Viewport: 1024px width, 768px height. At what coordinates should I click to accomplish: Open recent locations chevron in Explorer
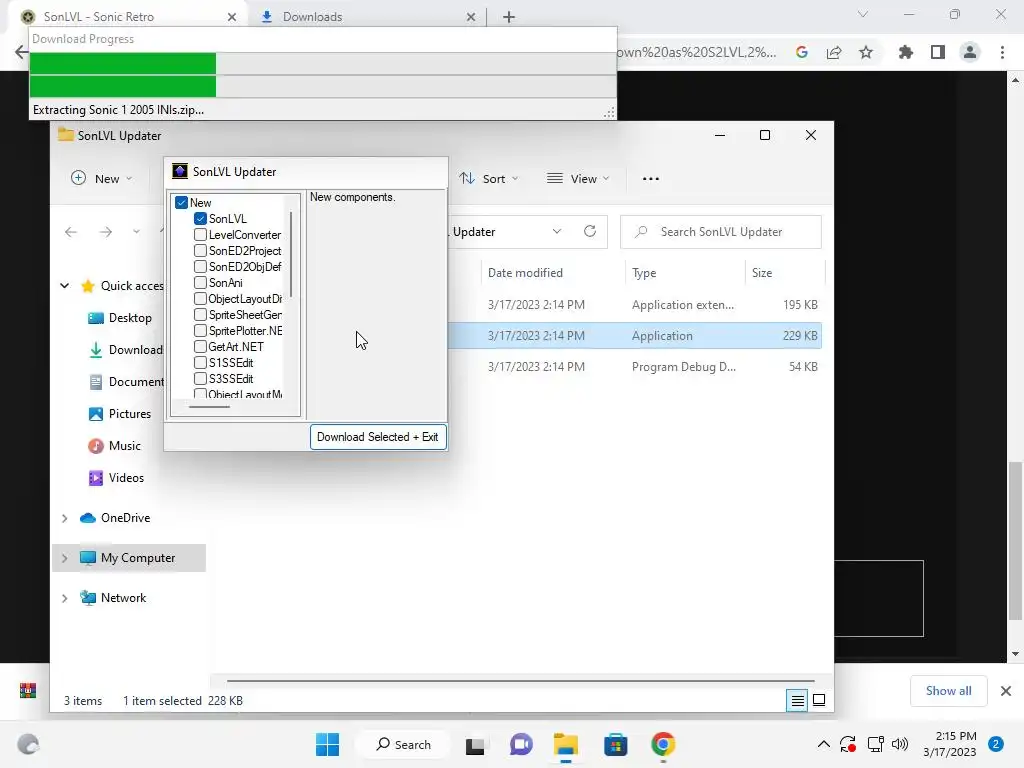pyautogui.click(x=136, y=232)
